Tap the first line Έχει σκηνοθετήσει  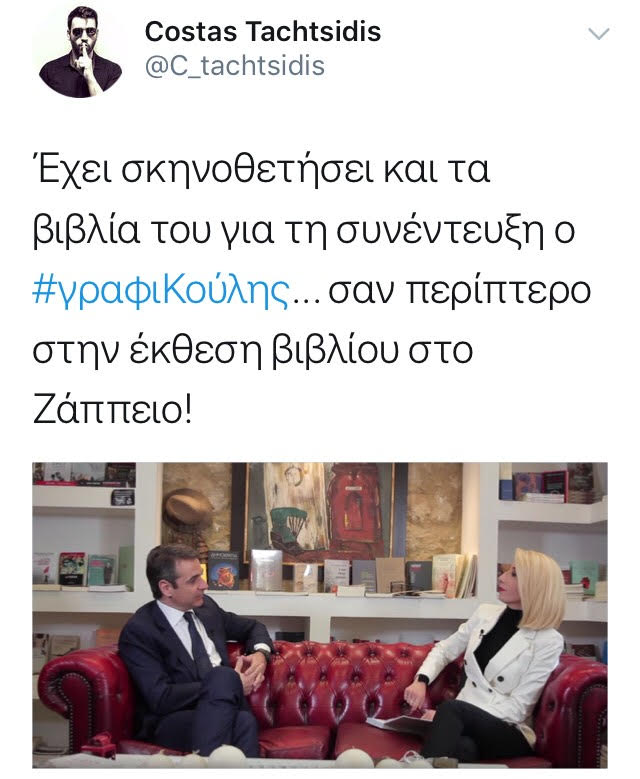pos(187,171)
